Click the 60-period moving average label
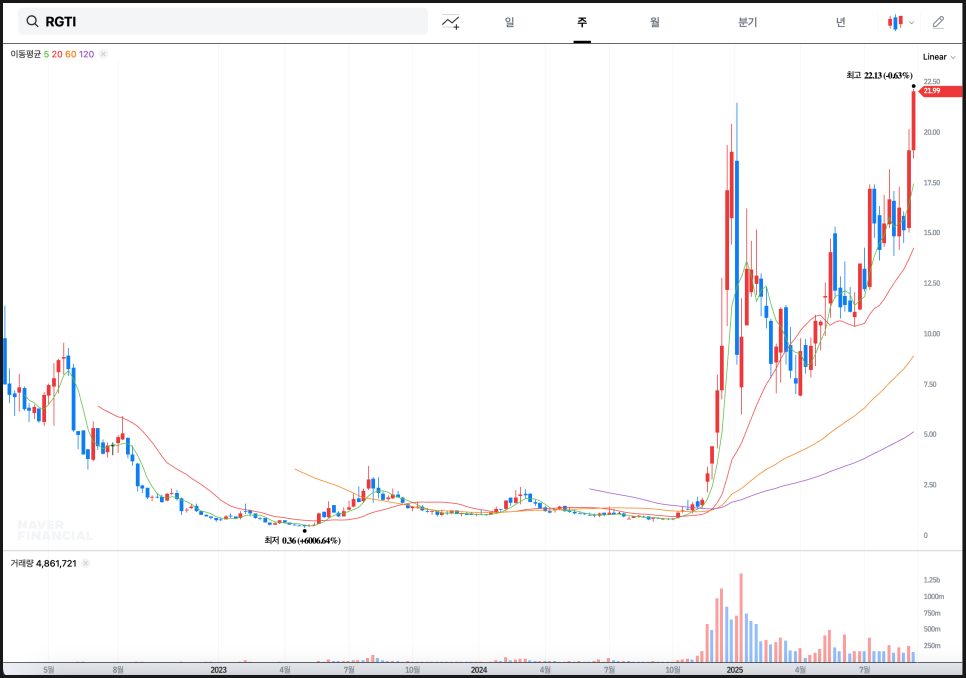Viewport: 966px width, 678px height. [x=70, y=54]
